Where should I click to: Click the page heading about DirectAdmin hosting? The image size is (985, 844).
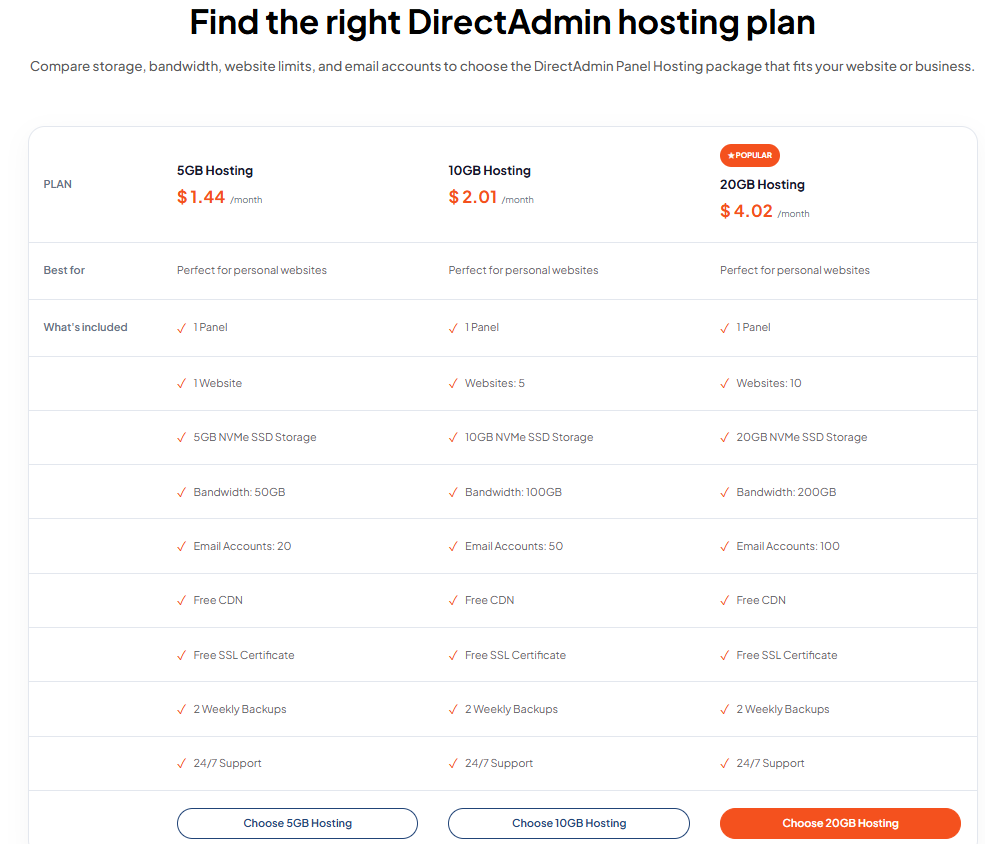pos(503,22)
